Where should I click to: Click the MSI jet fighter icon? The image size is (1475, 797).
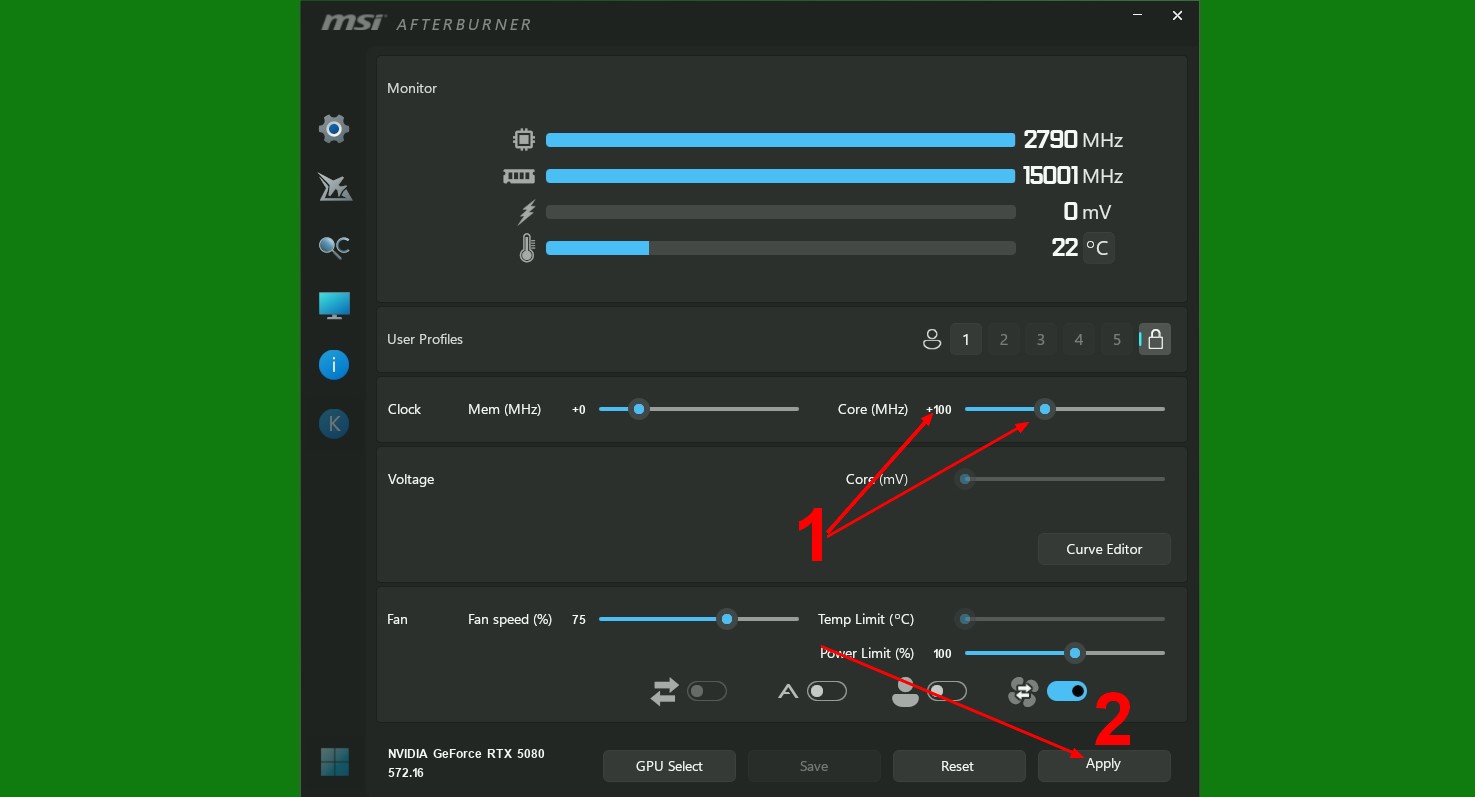[x=334, y=187]
